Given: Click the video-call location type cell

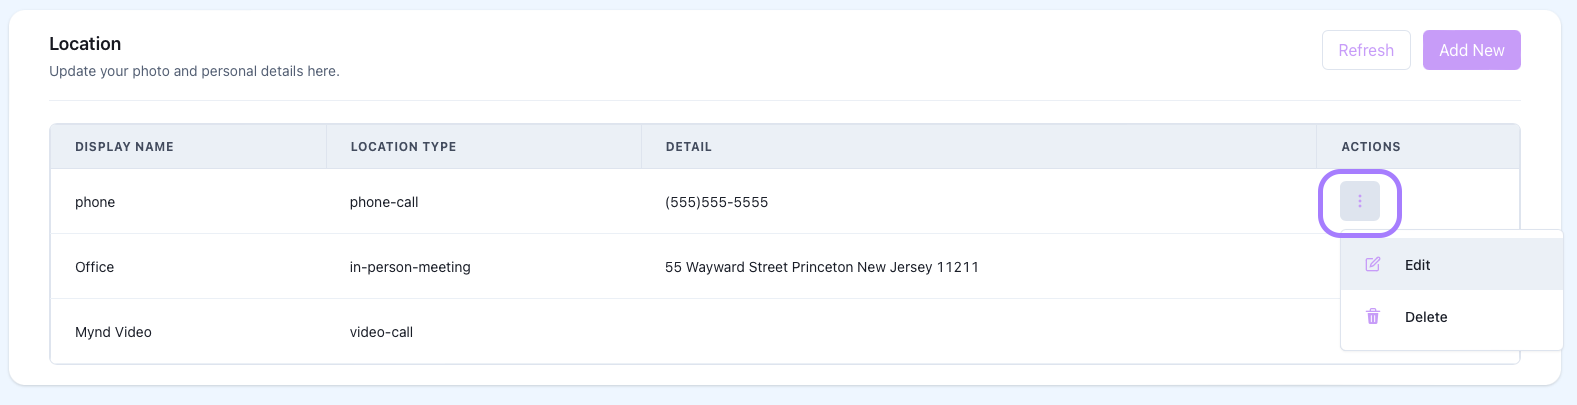Looking at the screenshot, I should tap(381, 332).
